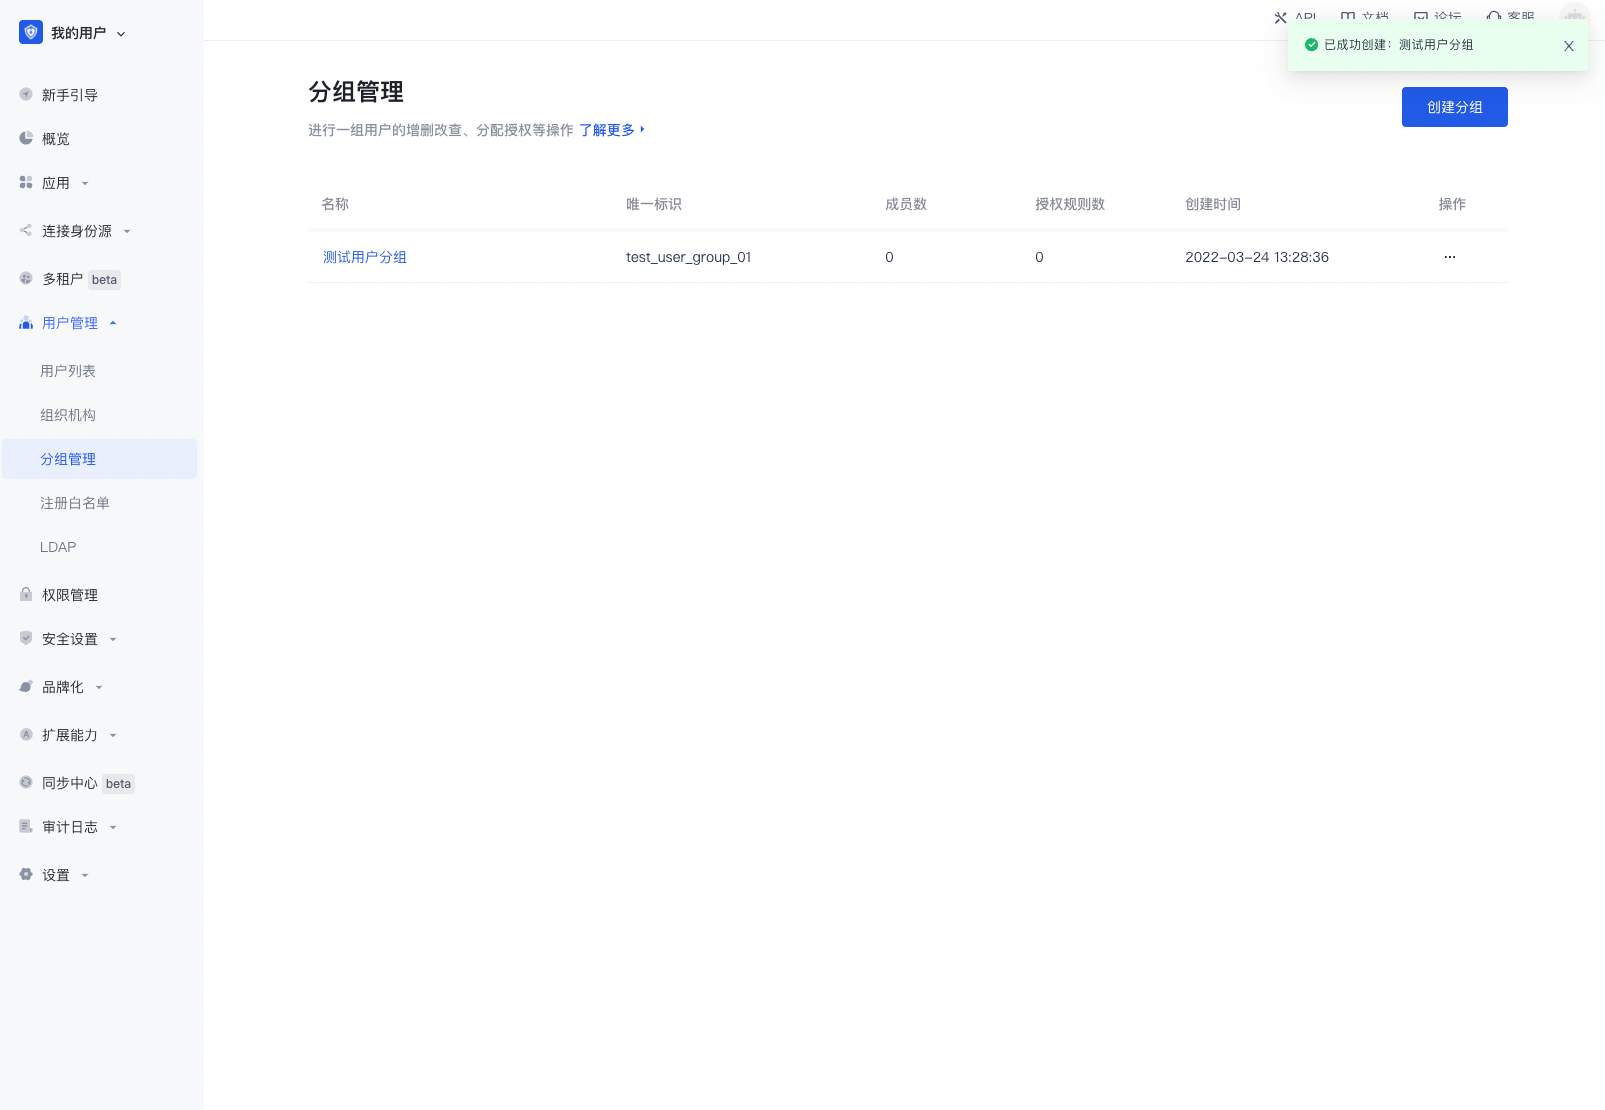The image size is (1605, 1110).
Task: Click the API tools icon in header
Action: pos(1280,18)
